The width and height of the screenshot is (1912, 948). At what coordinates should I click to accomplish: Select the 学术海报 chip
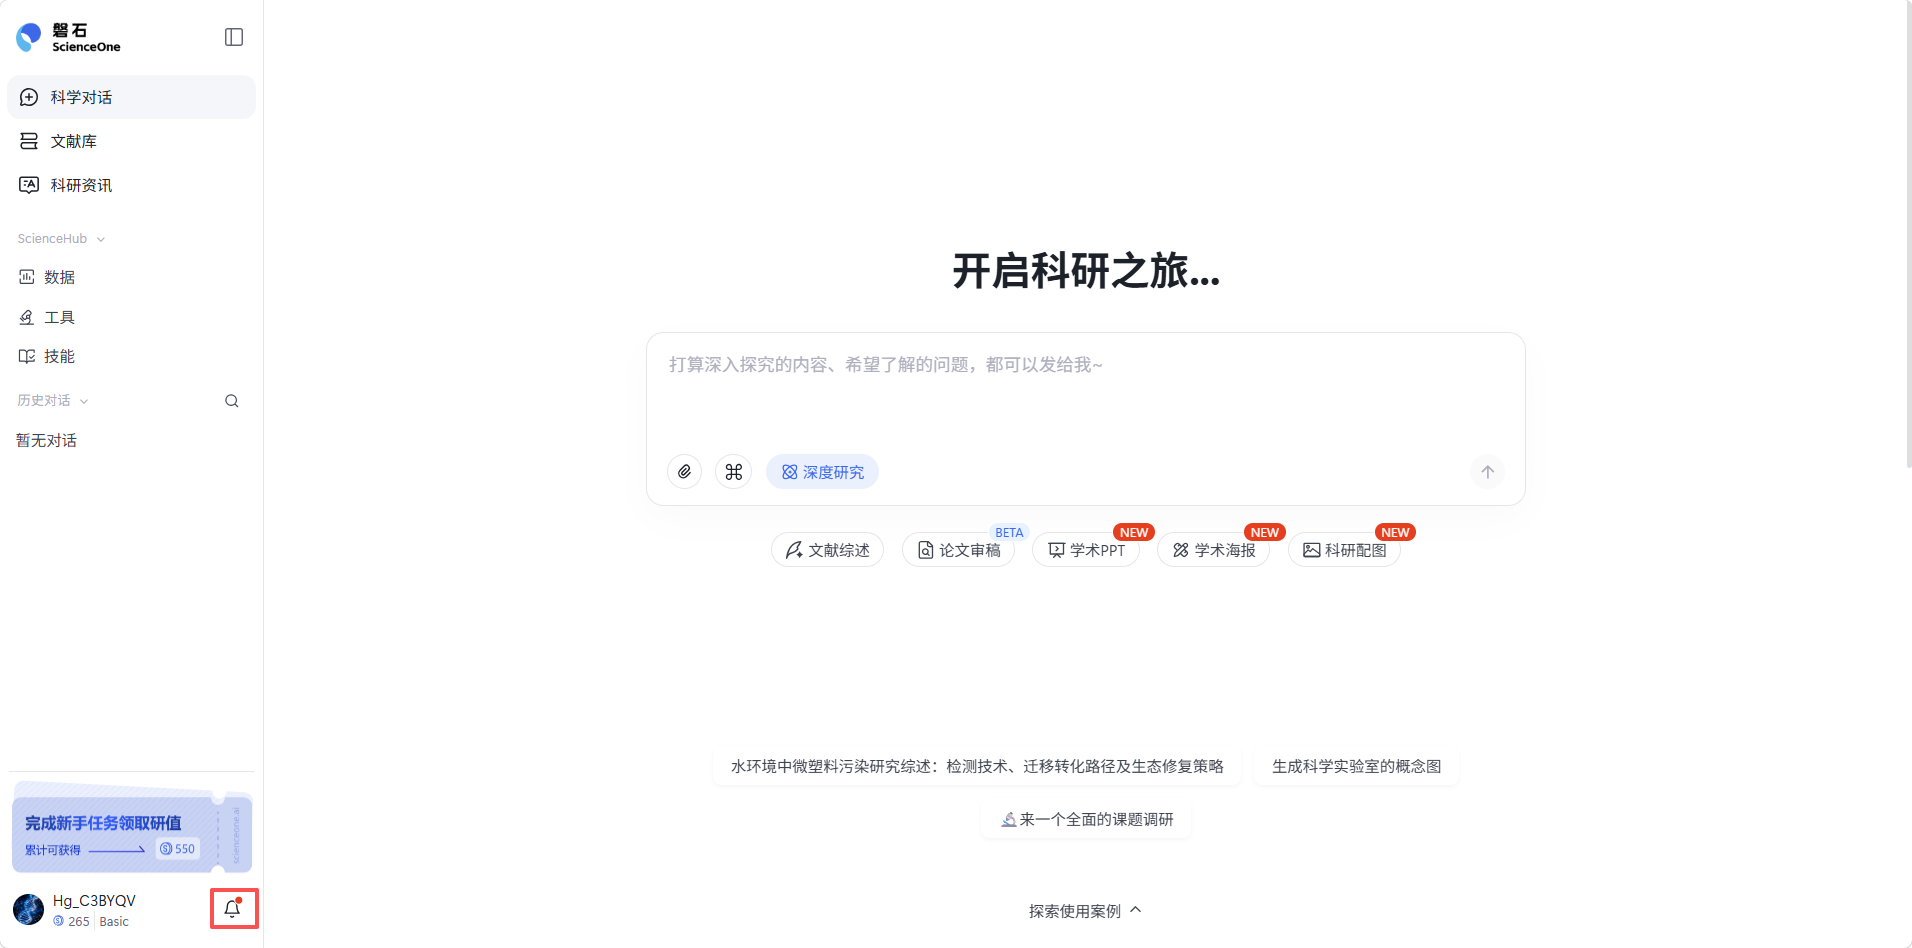(1213, 550)
